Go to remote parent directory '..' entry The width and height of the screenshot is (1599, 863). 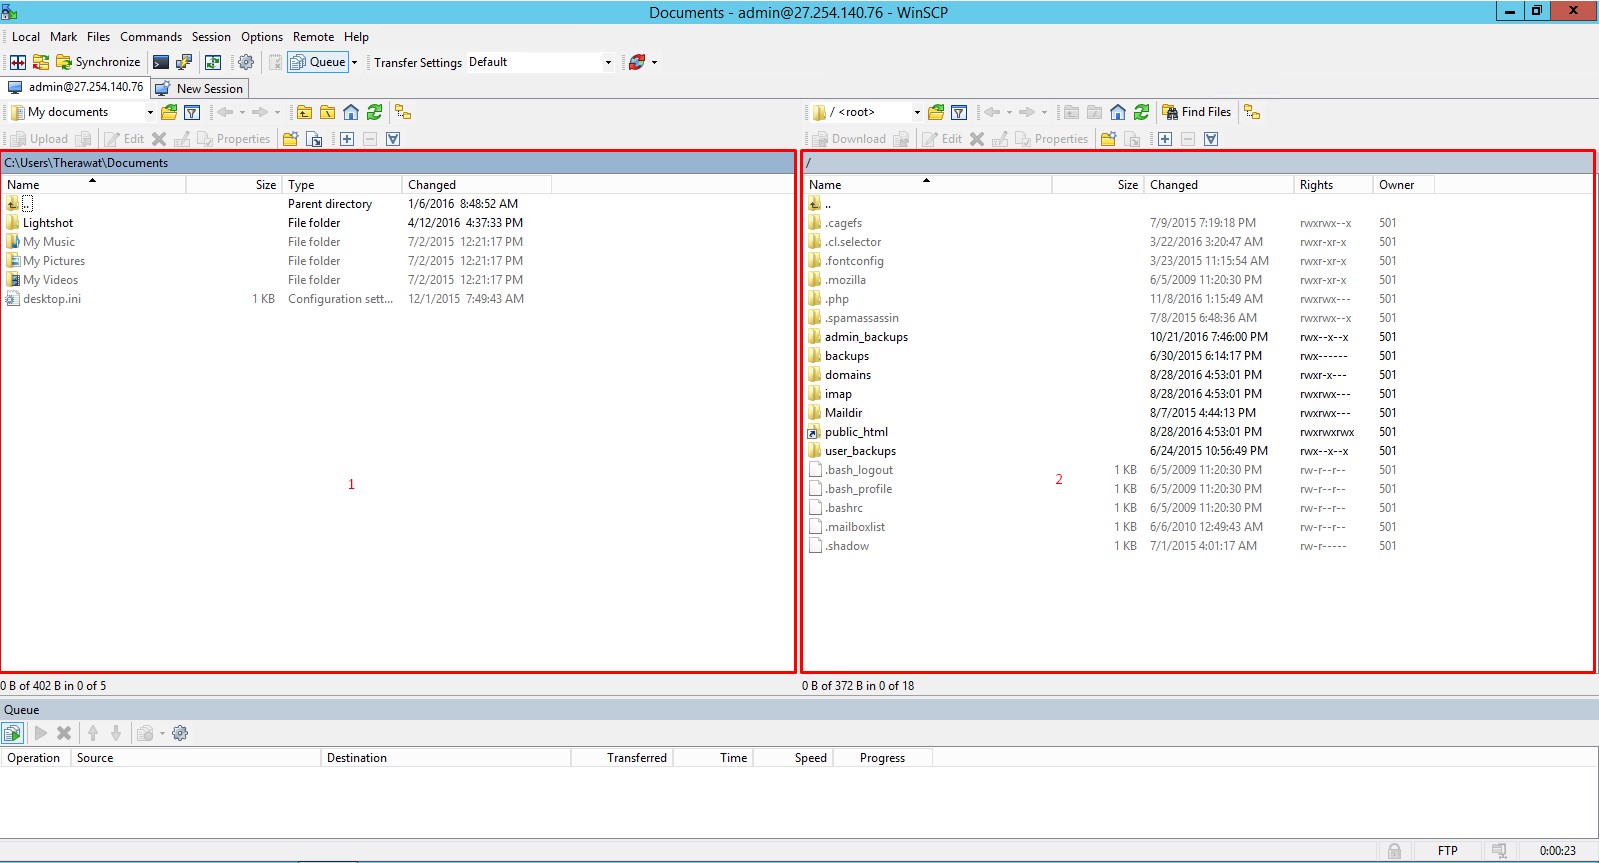pos(828,204)
